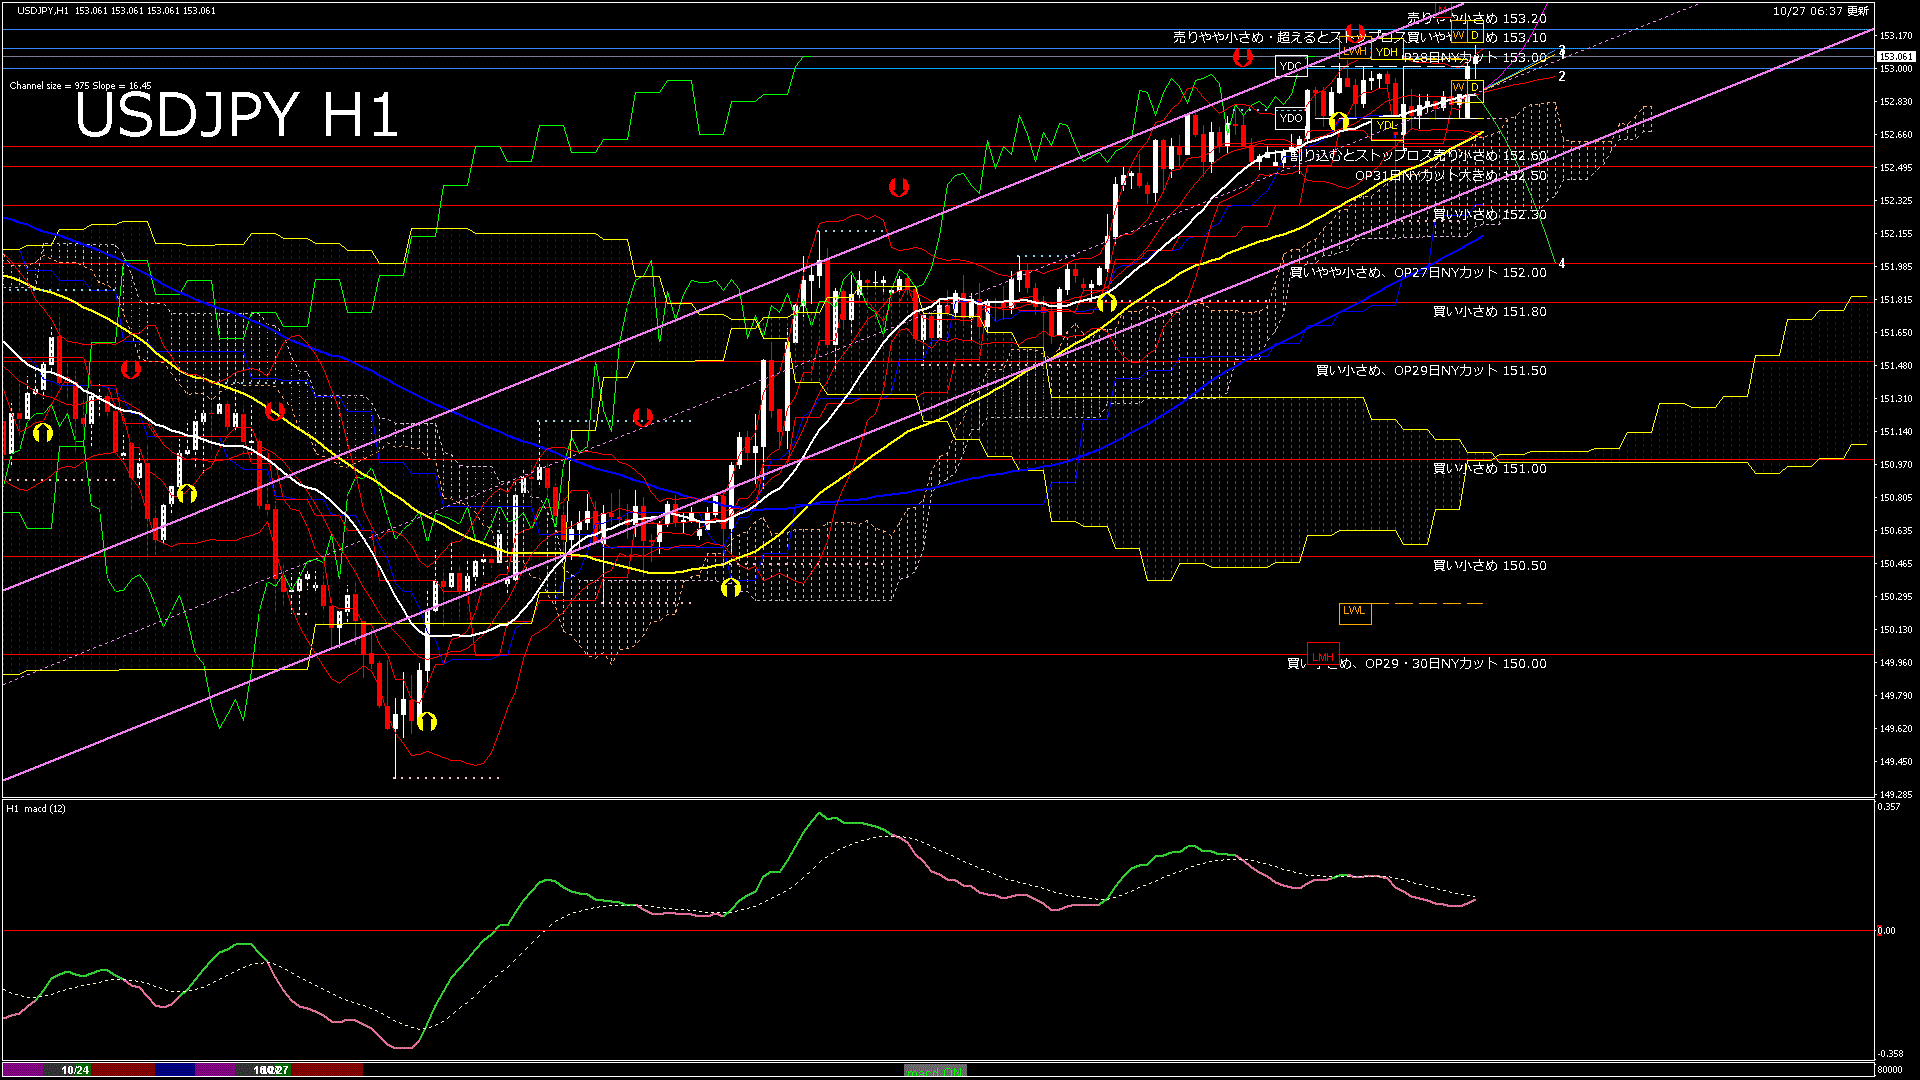The image size is (1920, 1080).
Task: Click the USDJPY,H1 chart title text
Action: (43, 10)
